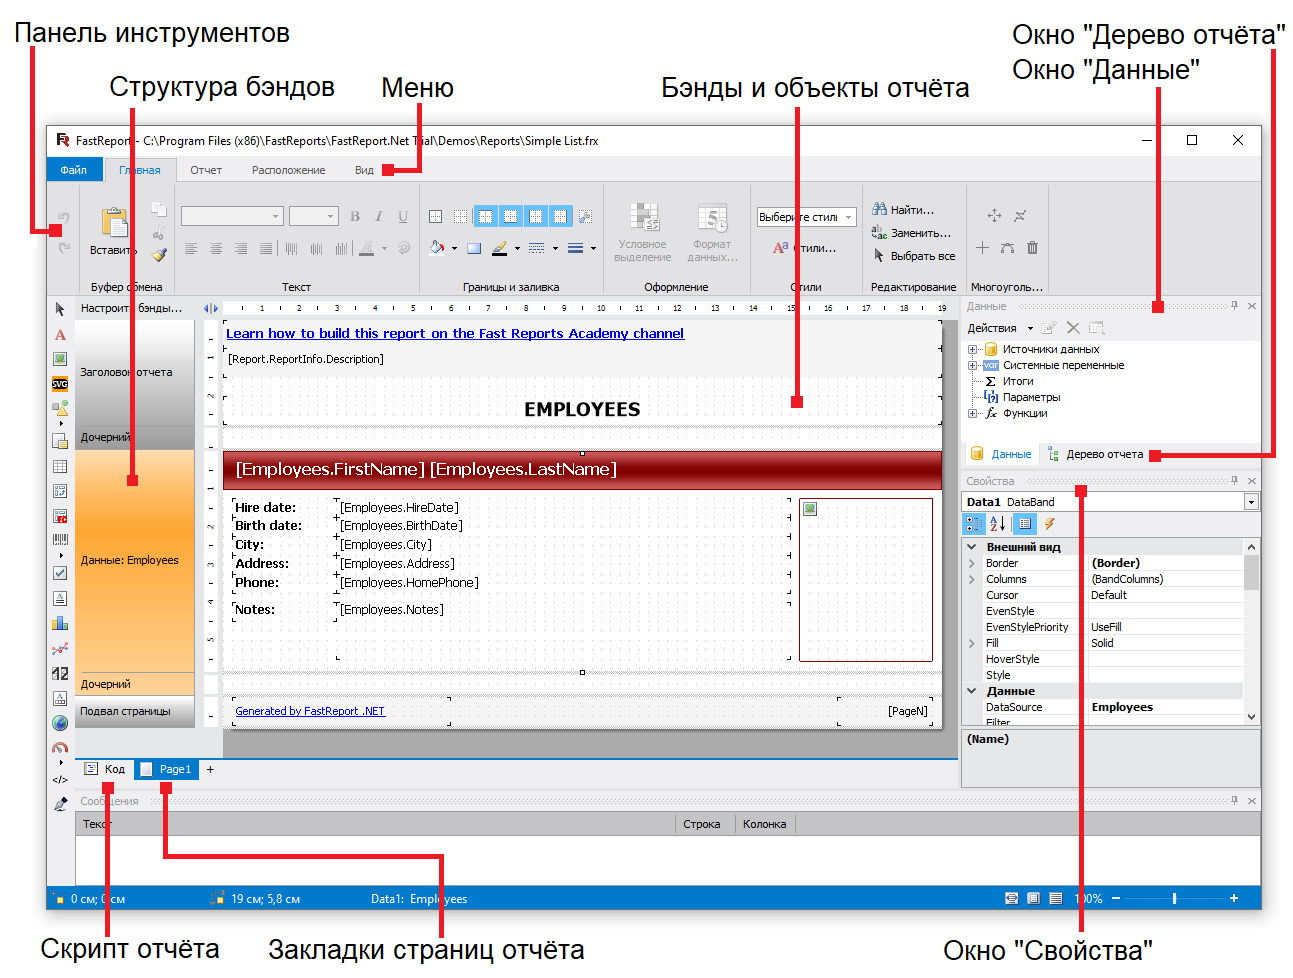Open the fill color dropdown arrow
The width and height of the screenshot is (1293, 978).
(454, 249)
